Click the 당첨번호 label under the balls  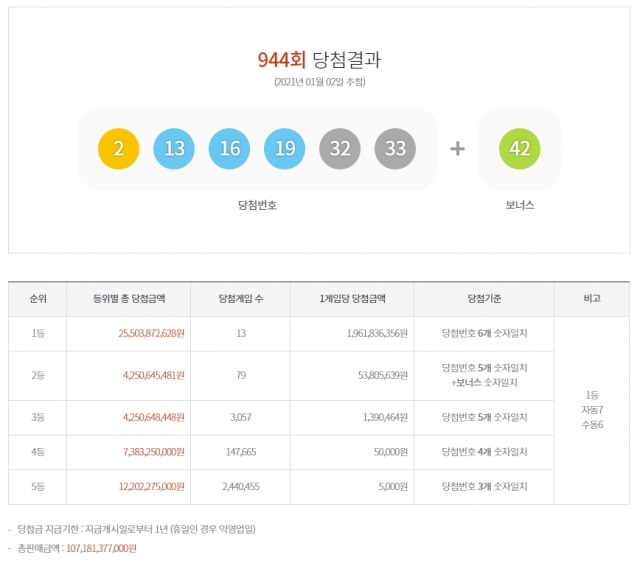coord(258,205)
